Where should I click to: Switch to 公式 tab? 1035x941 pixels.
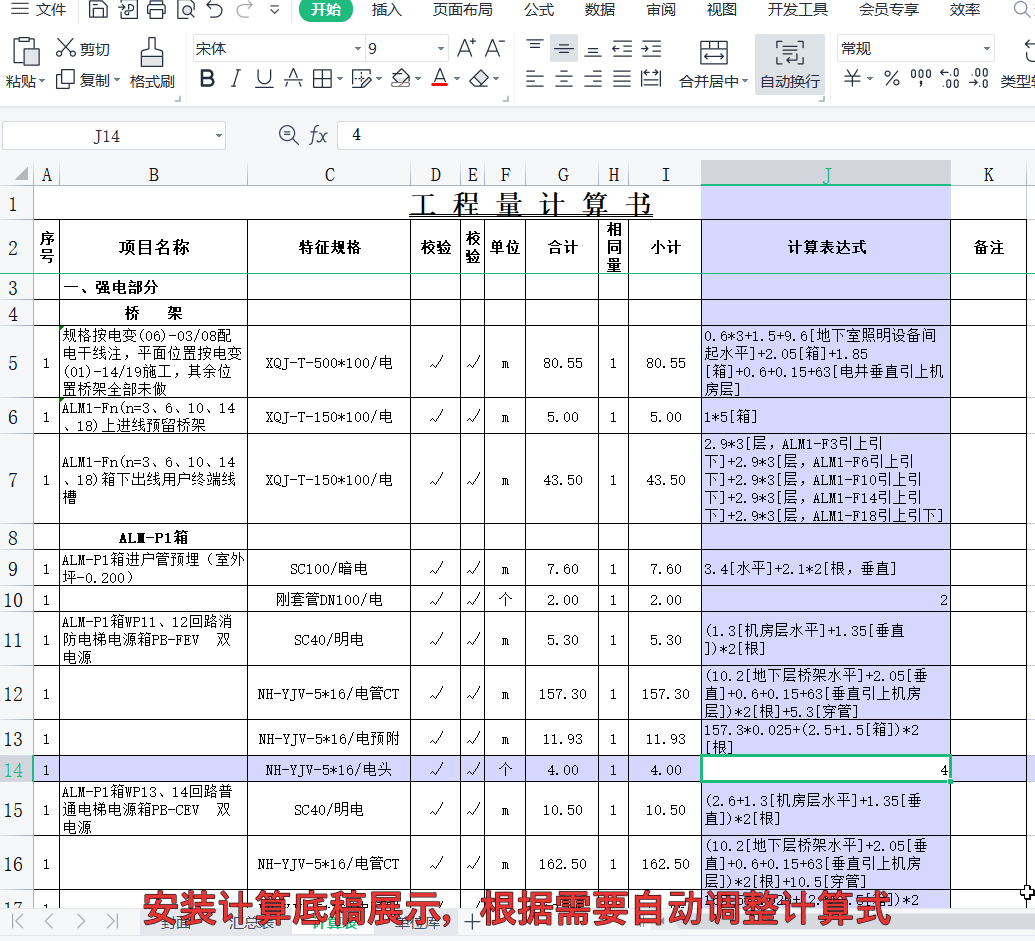[x=539, y=9]
